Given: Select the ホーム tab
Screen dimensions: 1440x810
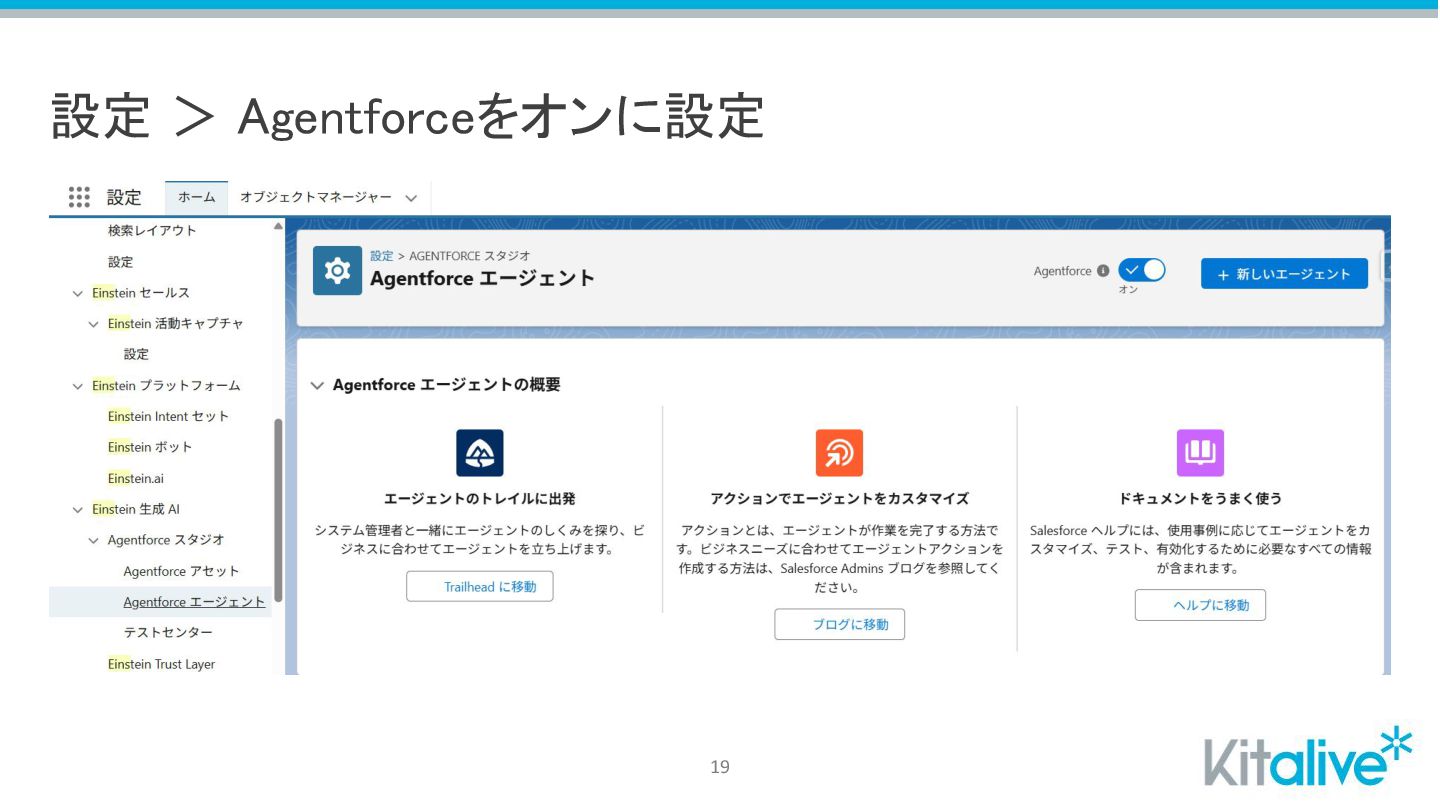Looking at the screenshot, I should tap(196, 197).
